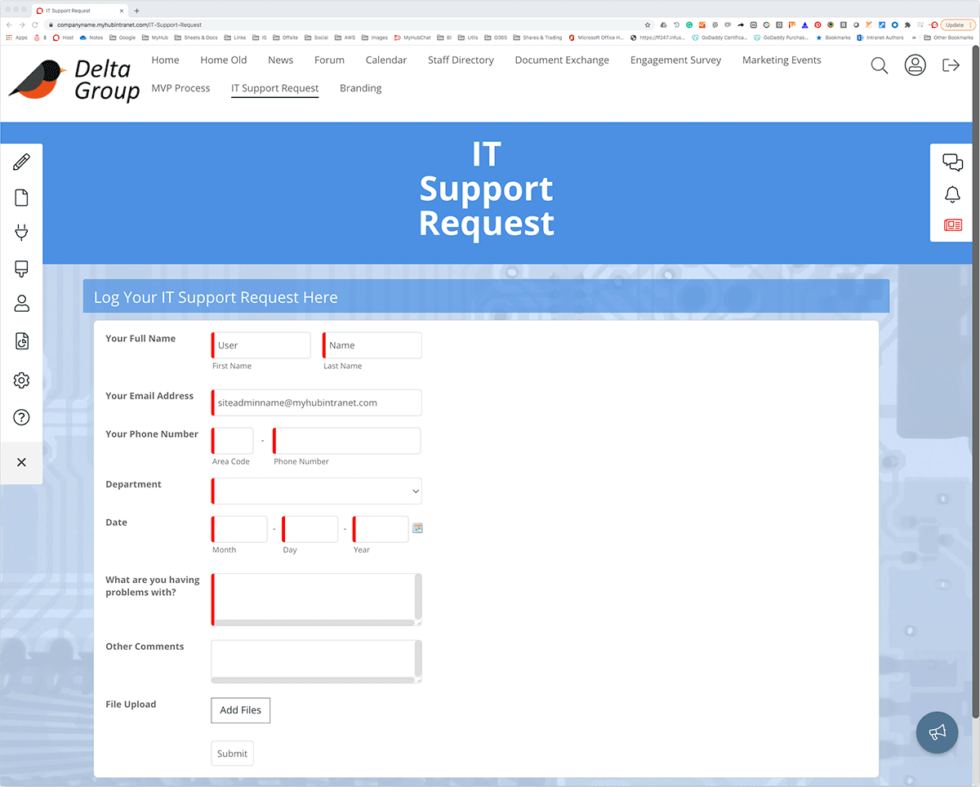The width and height of the screenshot is (980, 787).
Task: Click the pencil edit icon in left sidebar
Action: [21, 162]
